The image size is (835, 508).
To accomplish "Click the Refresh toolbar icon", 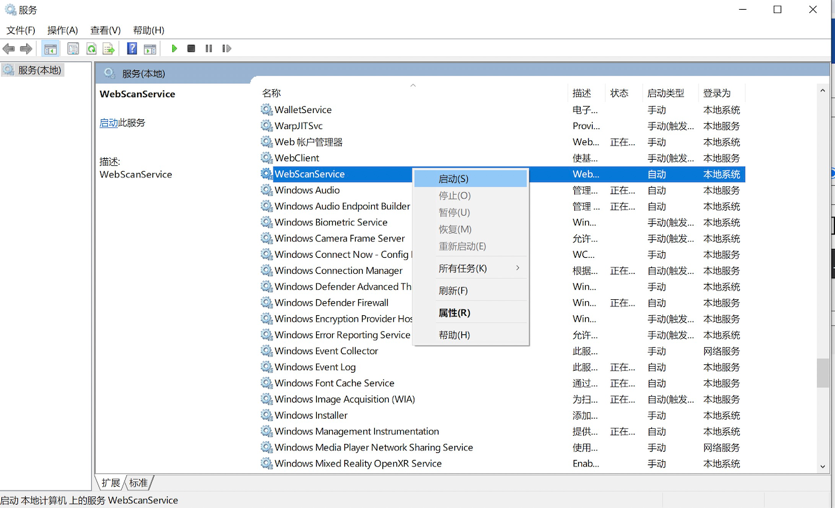I will pyautogui.click(x=92, y=49).
